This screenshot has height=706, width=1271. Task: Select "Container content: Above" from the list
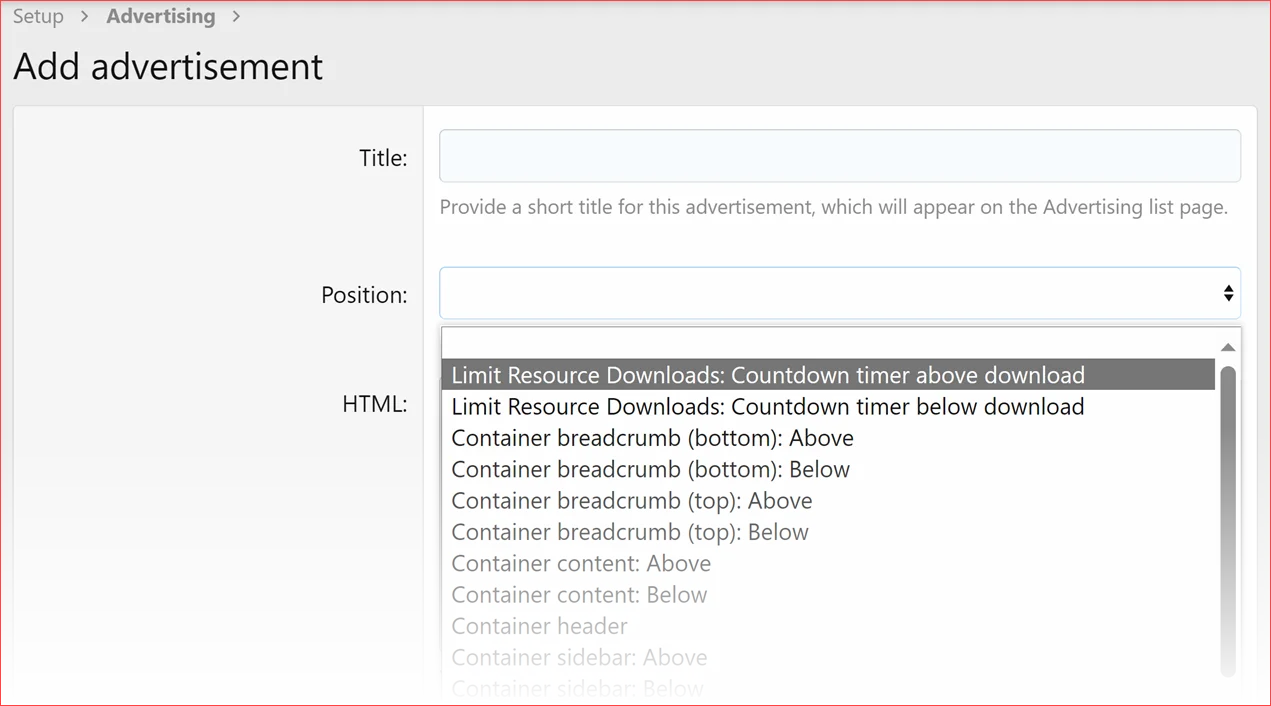coord(581,563)
